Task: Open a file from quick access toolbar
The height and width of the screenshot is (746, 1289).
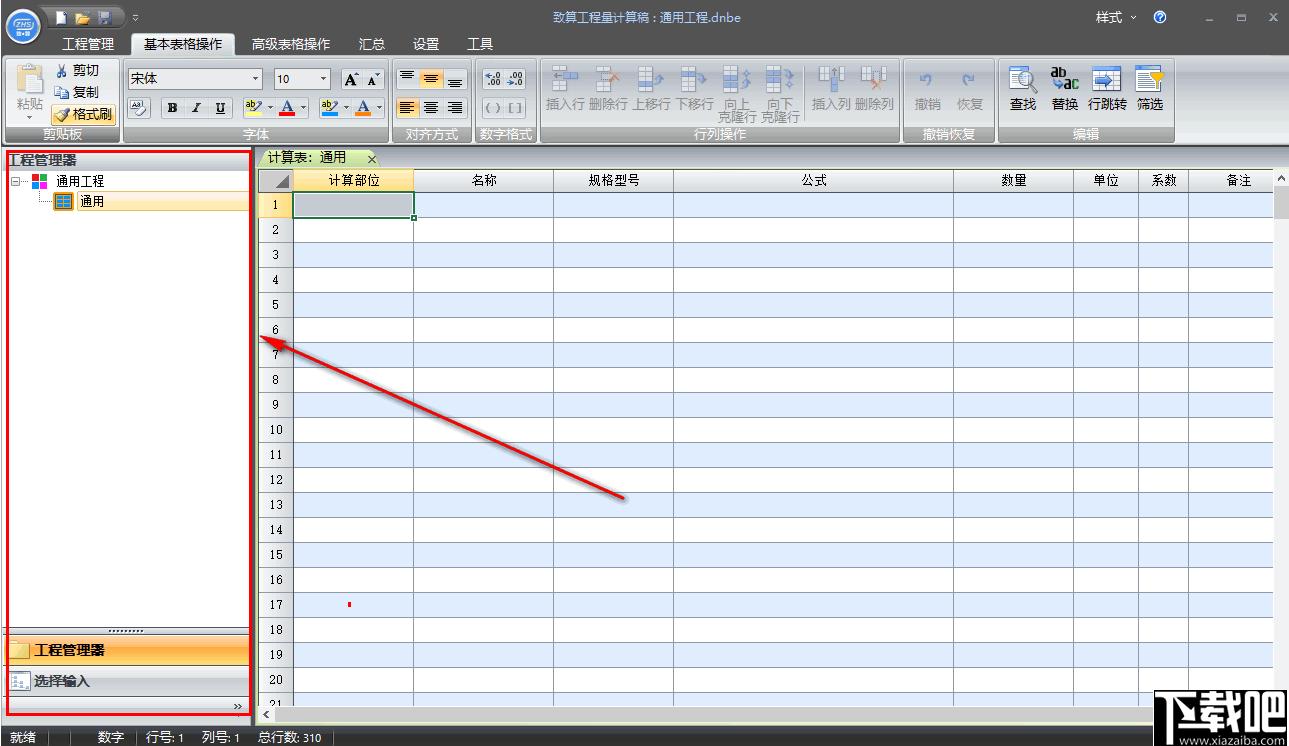Action: [x=83, y=18]
